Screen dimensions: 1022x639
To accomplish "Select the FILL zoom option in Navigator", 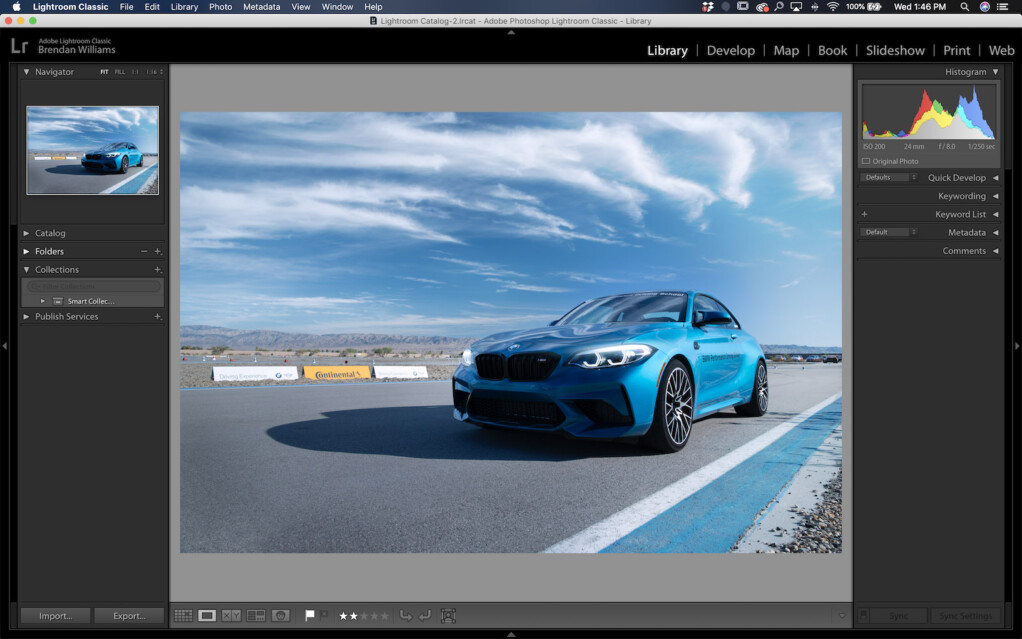I will 120,72.
